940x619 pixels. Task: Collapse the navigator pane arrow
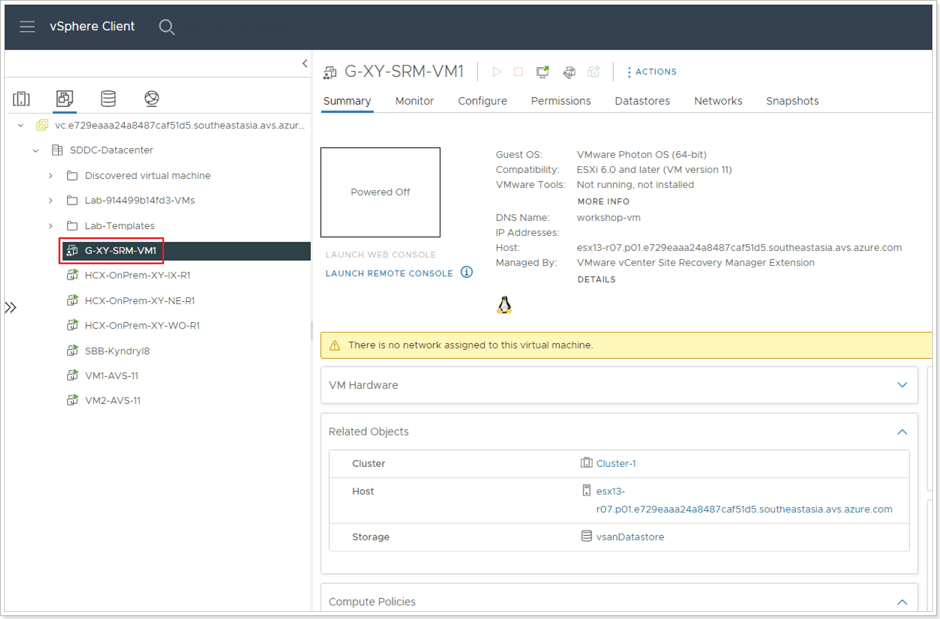(305, 63)
